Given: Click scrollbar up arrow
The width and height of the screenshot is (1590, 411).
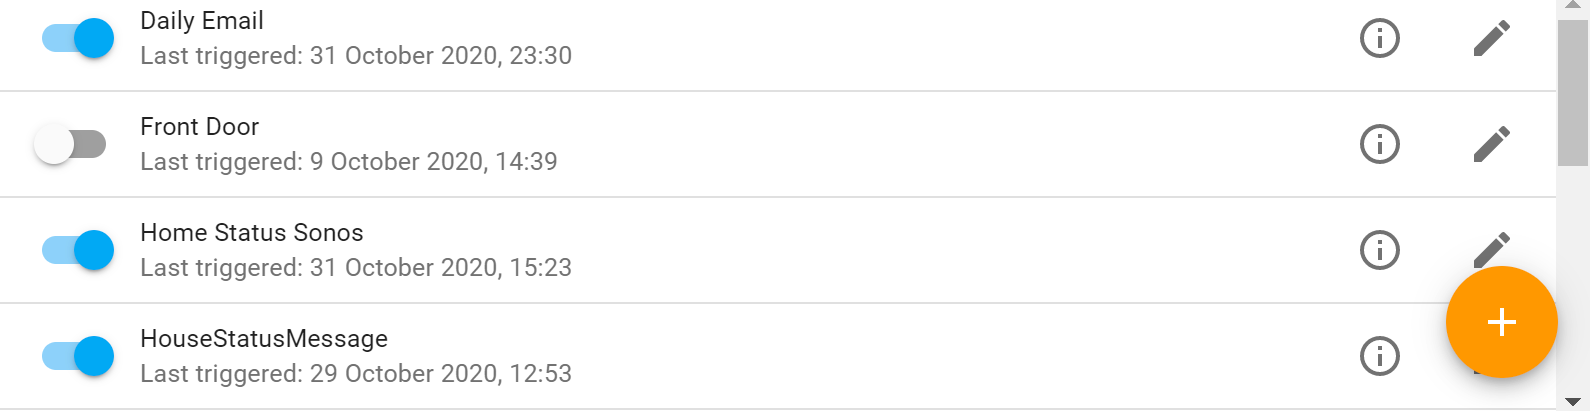Looking at the screenshot, I should [x=1573, y=6].
